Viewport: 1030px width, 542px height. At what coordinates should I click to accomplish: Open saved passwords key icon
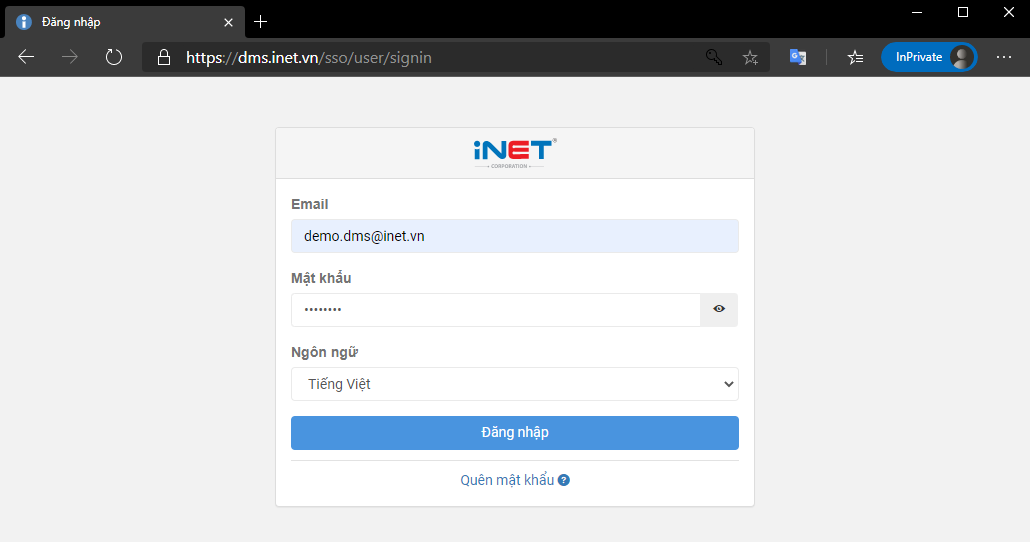tap(714, 58)
